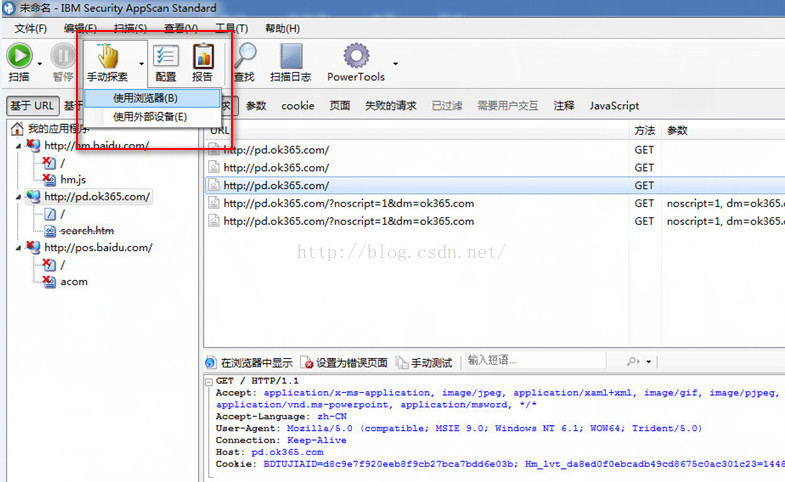785x482 pixels.
Task: Switch to the Parameters (参数) tab
Action: (x=256, y=106)
